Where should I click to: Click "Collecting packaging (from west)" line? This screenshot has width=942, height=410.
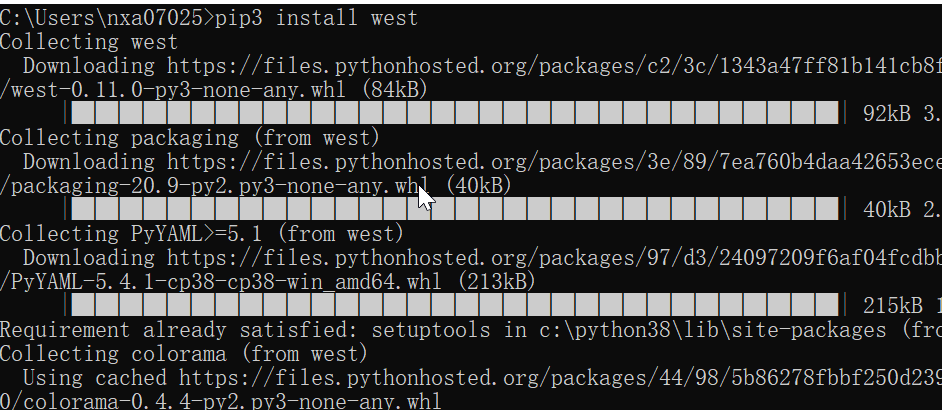click(190, 138)
